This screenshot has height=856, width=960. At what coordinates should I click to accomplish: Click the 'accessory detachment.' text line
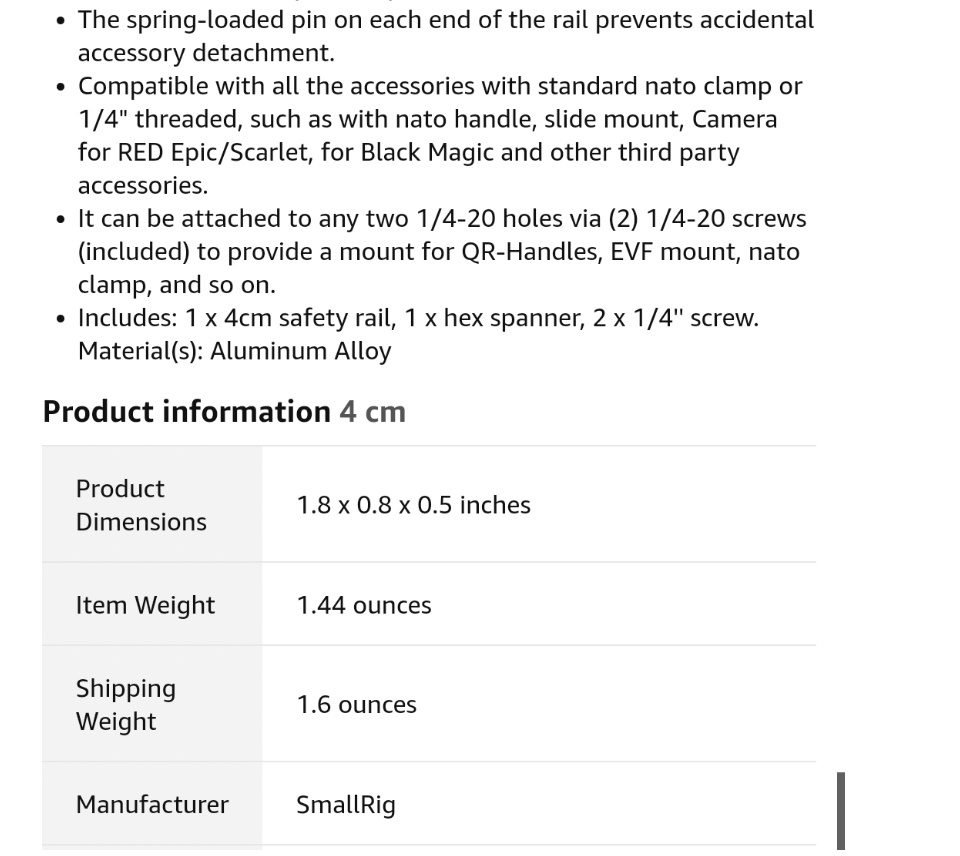206,53
